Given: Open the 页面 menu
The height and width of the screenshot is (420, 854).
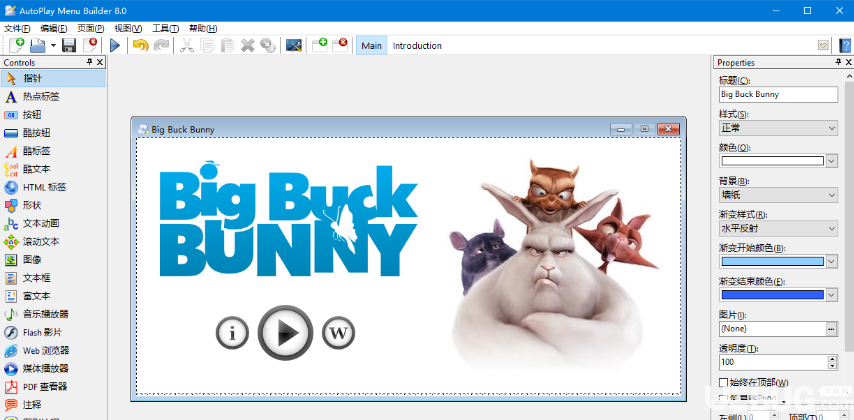Looking at the screenshot, I should click(90, 28).
